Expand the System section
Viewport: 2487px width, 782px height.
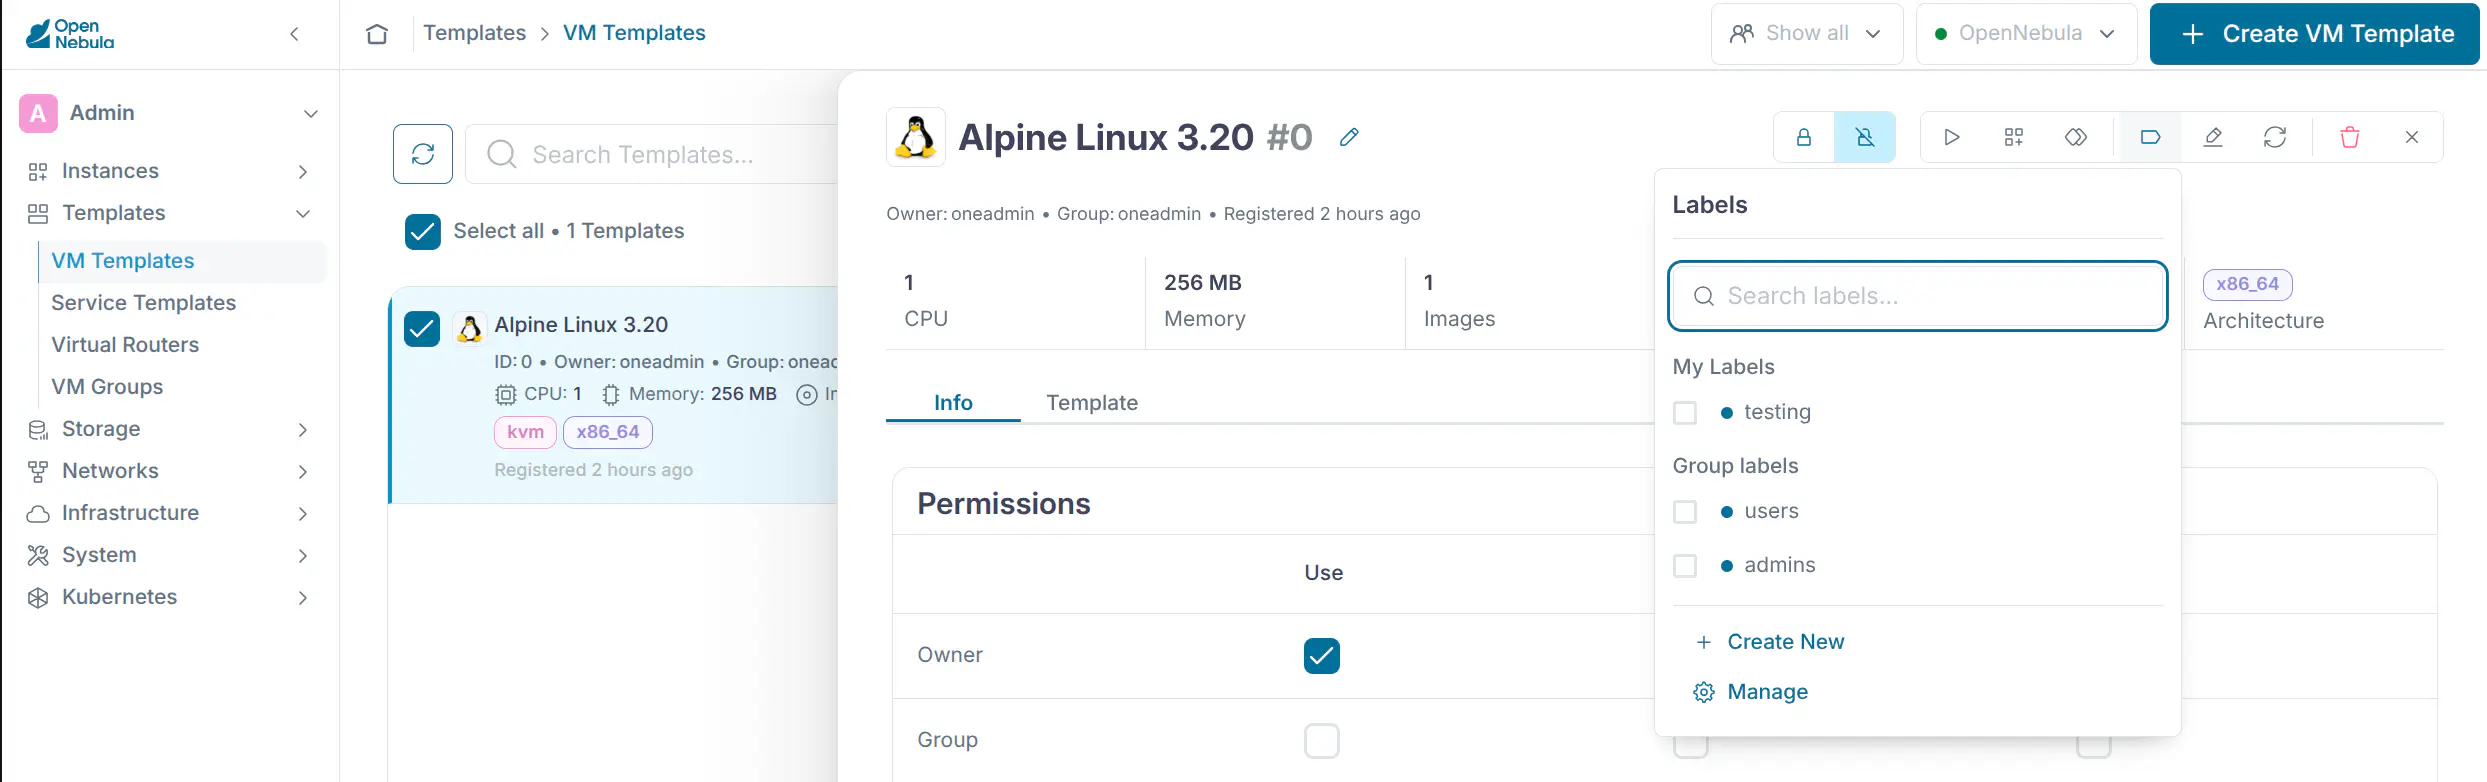303,555
